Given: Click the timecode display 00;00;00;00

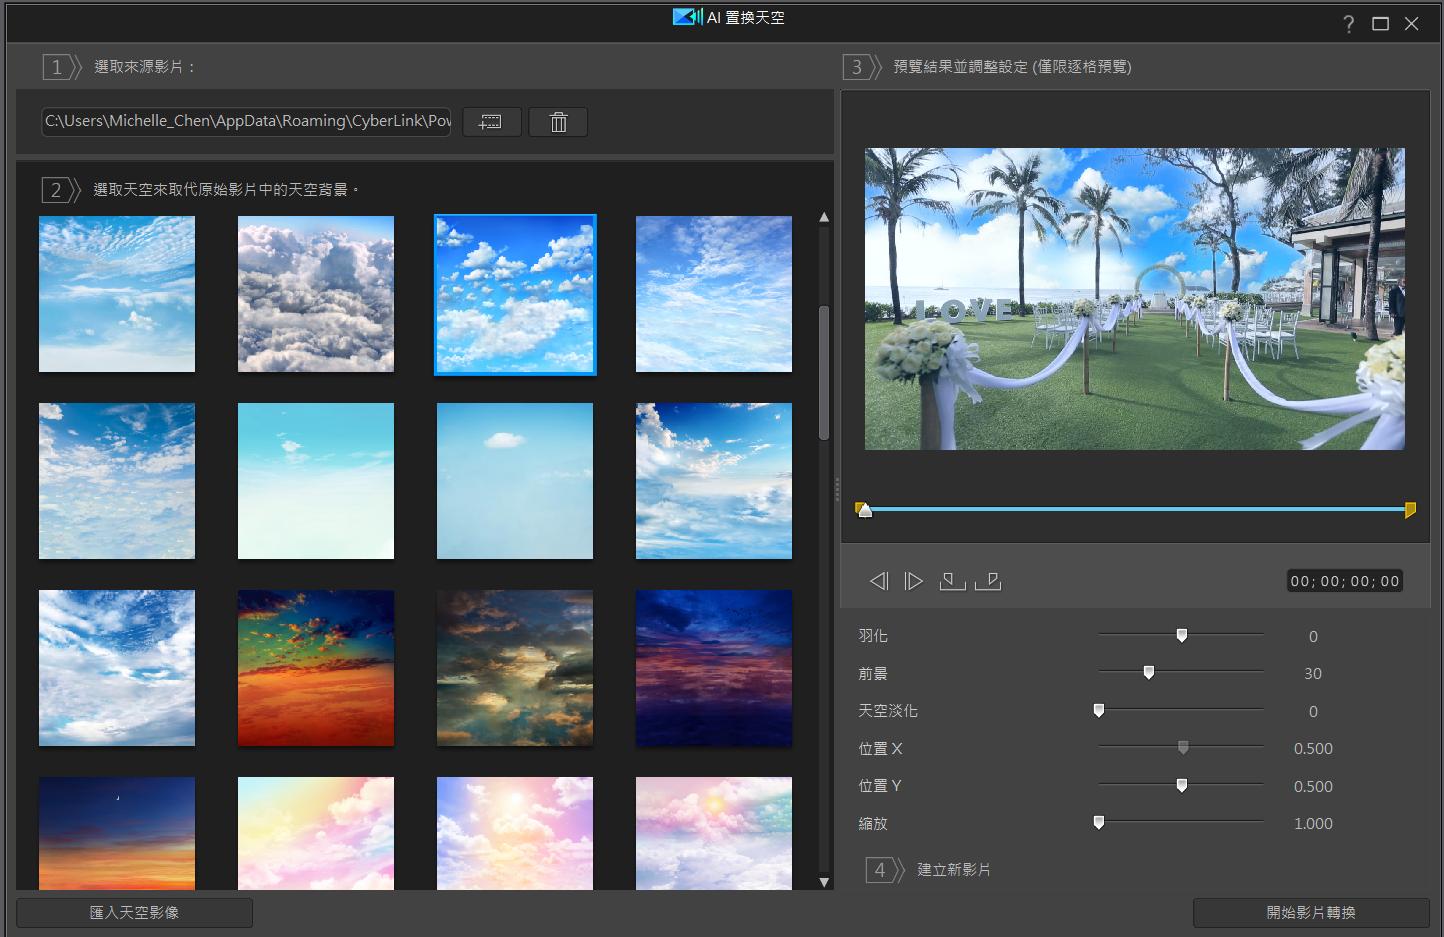Looking at the screenshot, I should [x=1344, y=581].
